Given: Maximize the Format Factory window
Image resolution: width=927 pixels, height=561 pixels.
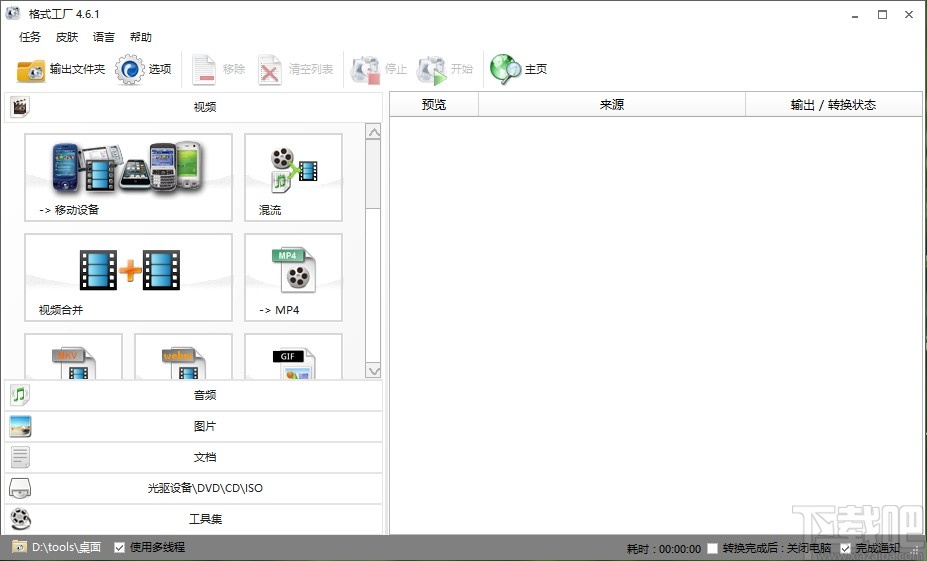Looking at the screenshot, I should click(x=882, y=15).
